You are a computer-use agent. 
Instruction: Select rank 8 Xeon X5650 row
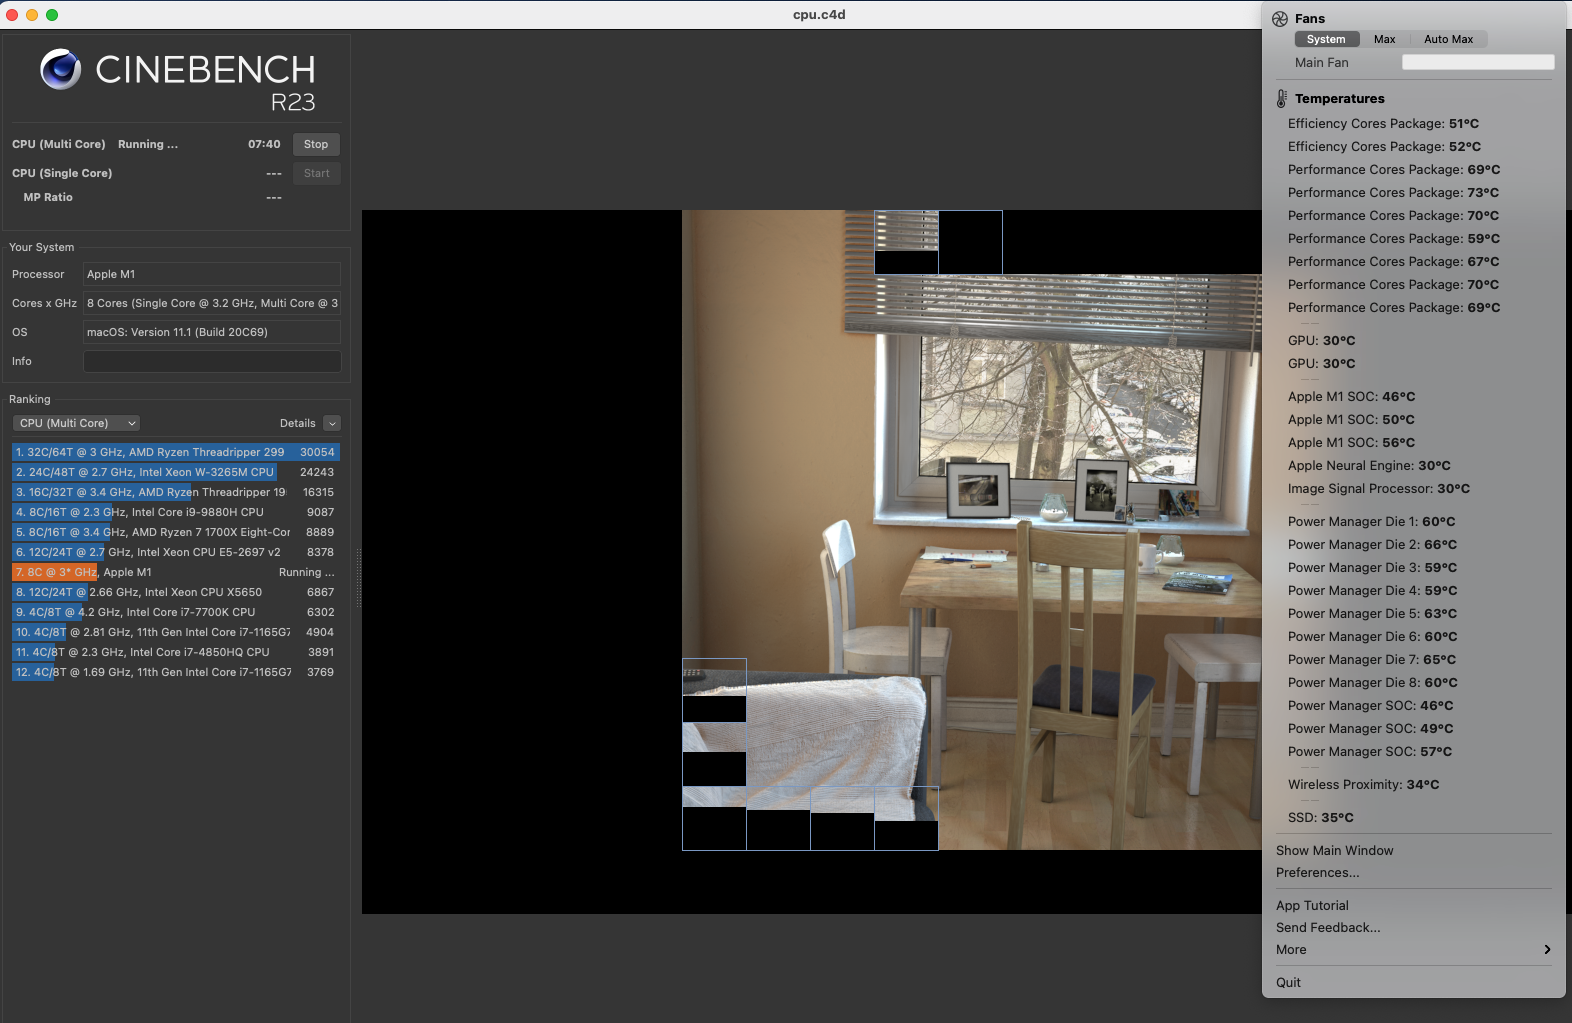[176, 592]
